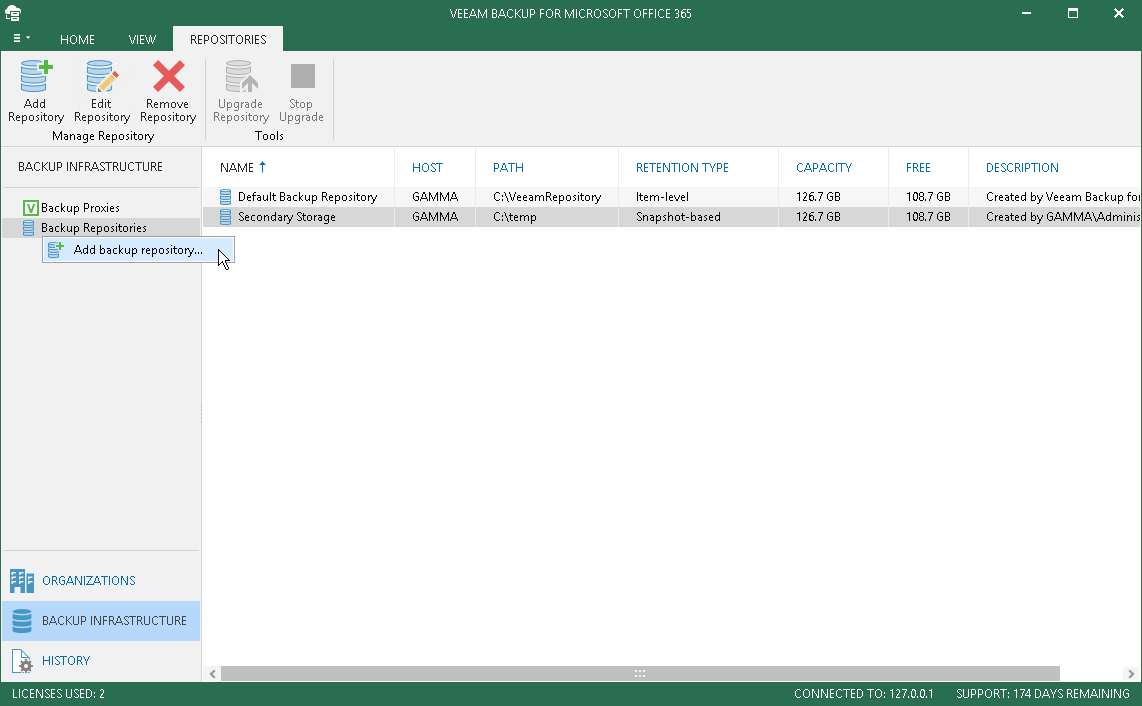
Task: Click GAMMA host of Secondary Storage
Action: coord(435,217)
